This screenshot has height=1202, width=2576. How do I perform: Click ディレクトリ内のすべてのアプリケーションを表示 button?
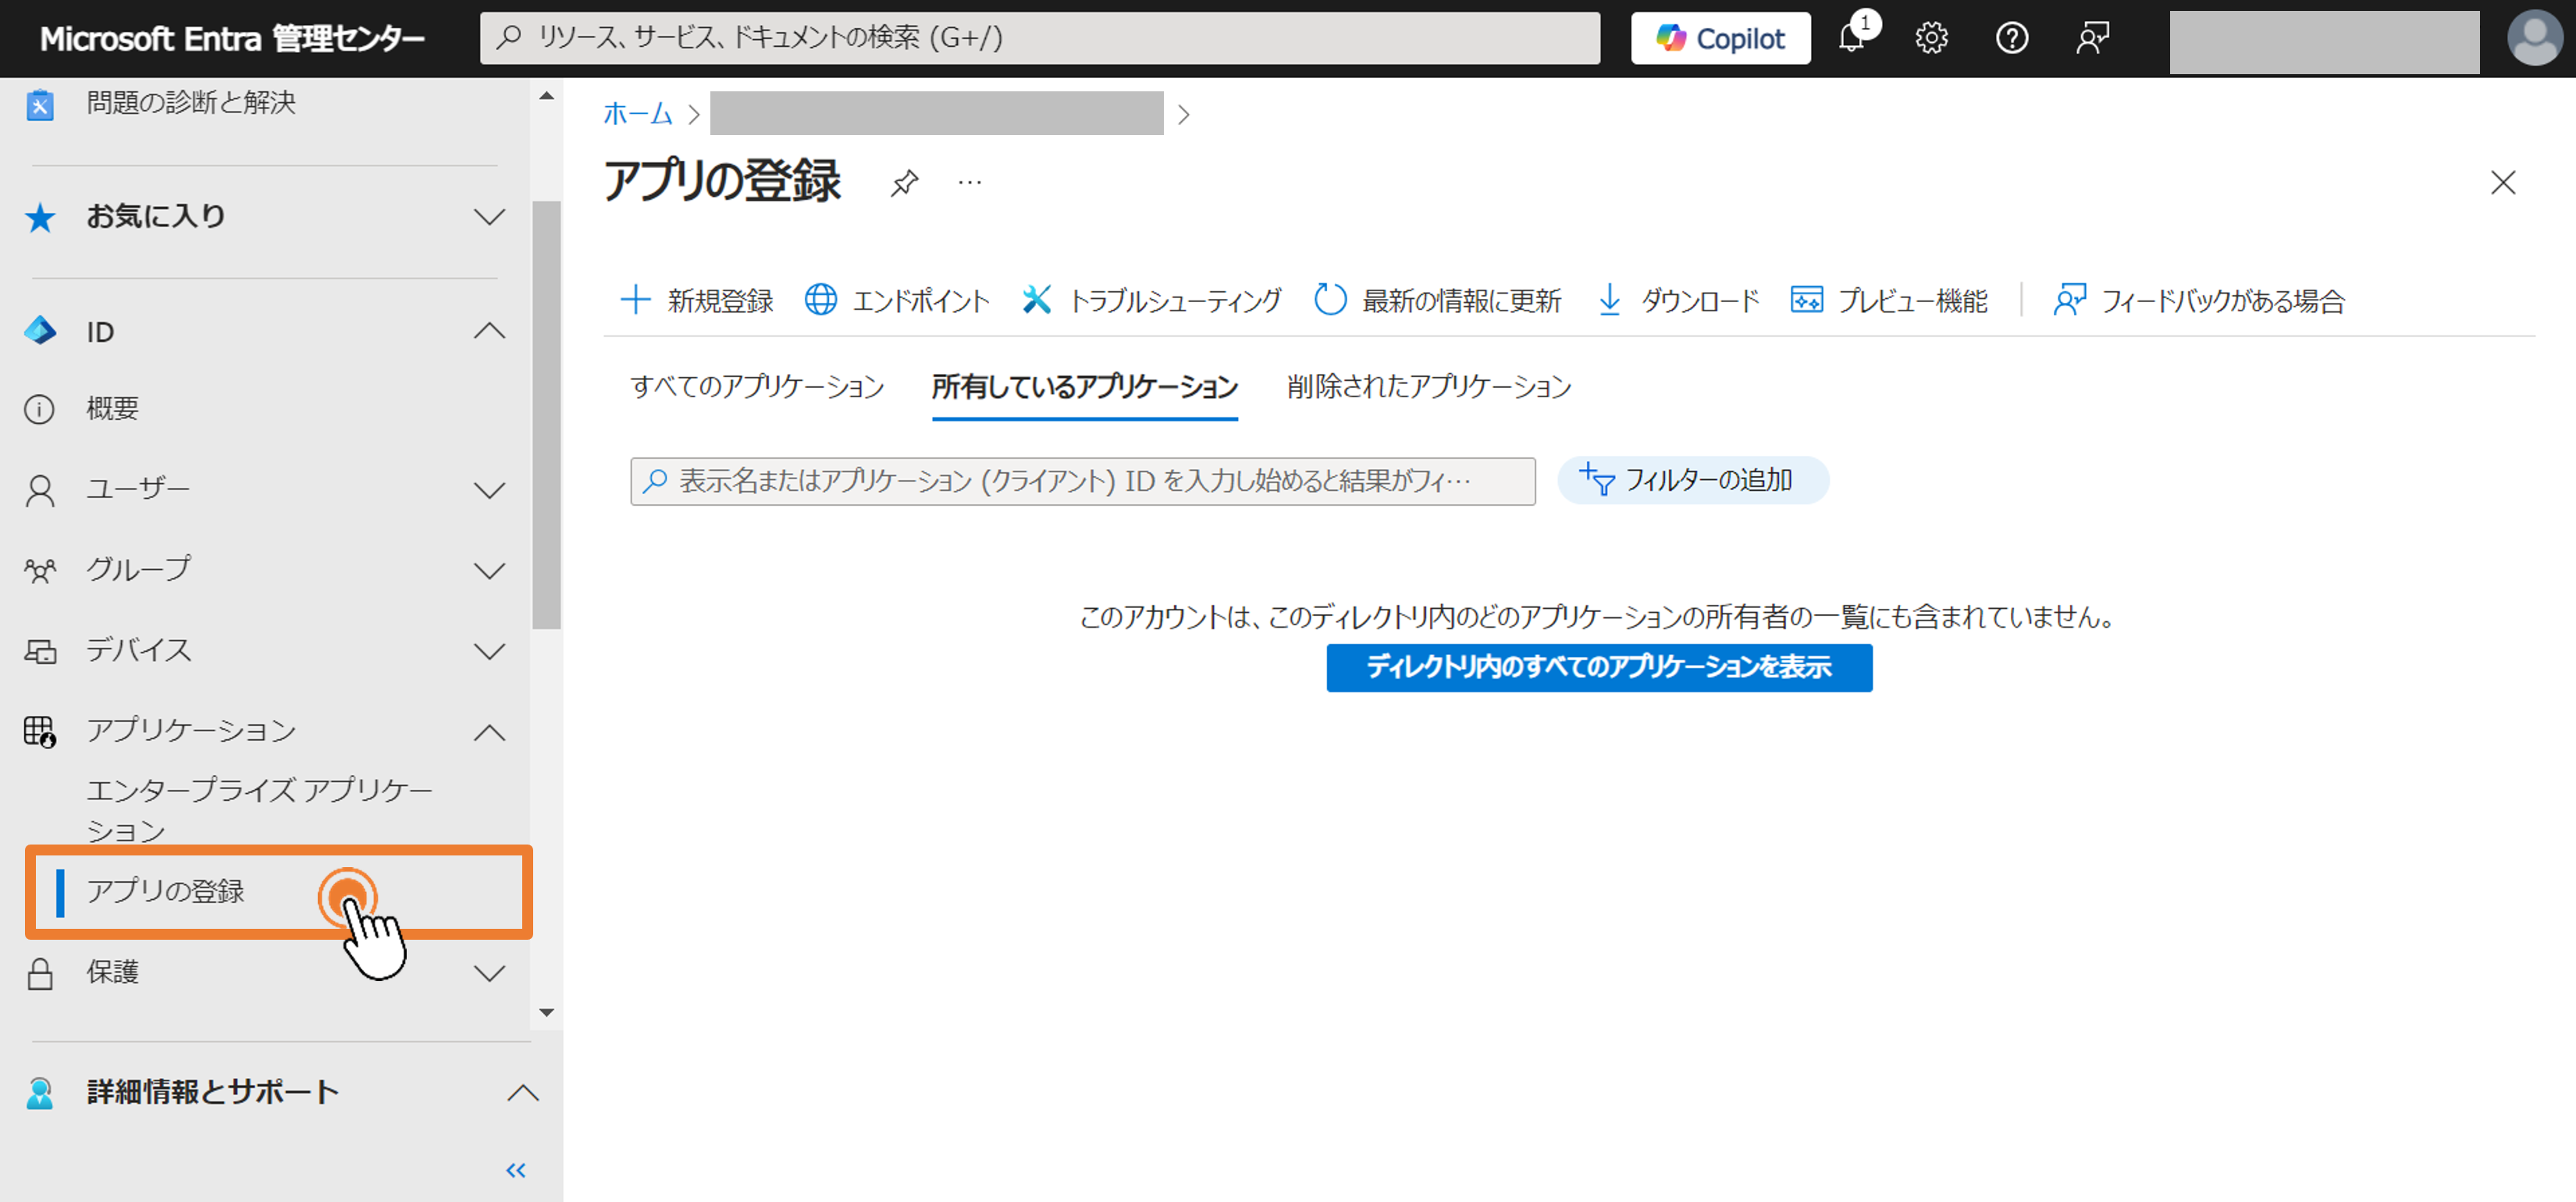(1599, 667)
